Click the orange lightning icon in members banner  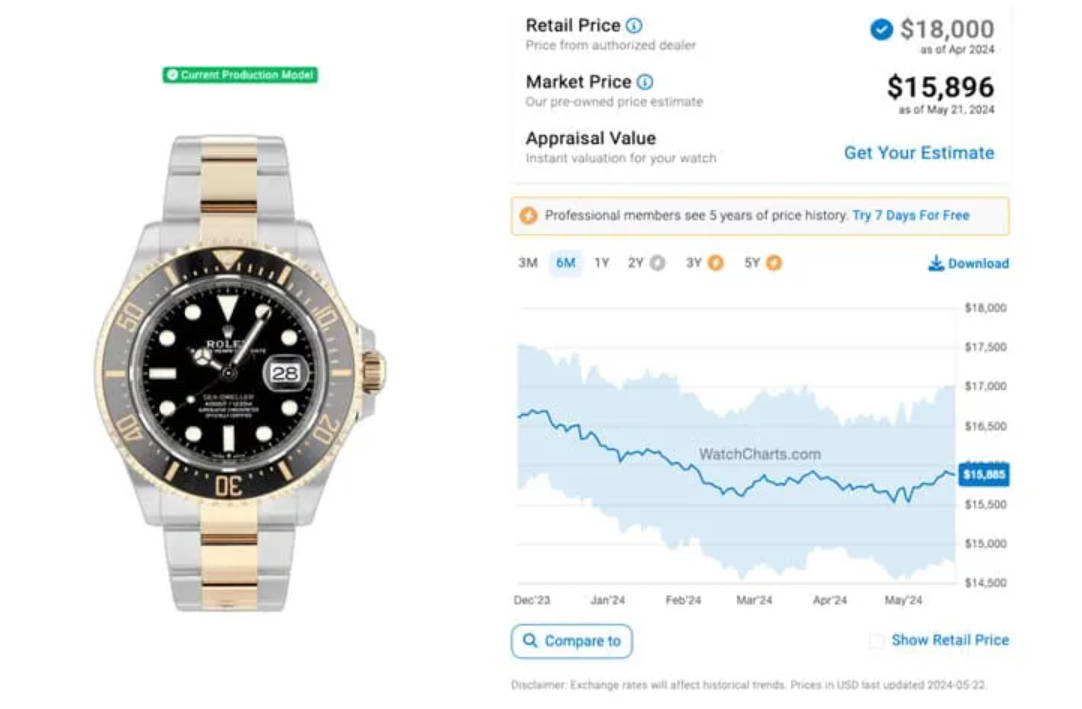click(x=529, y=215)
